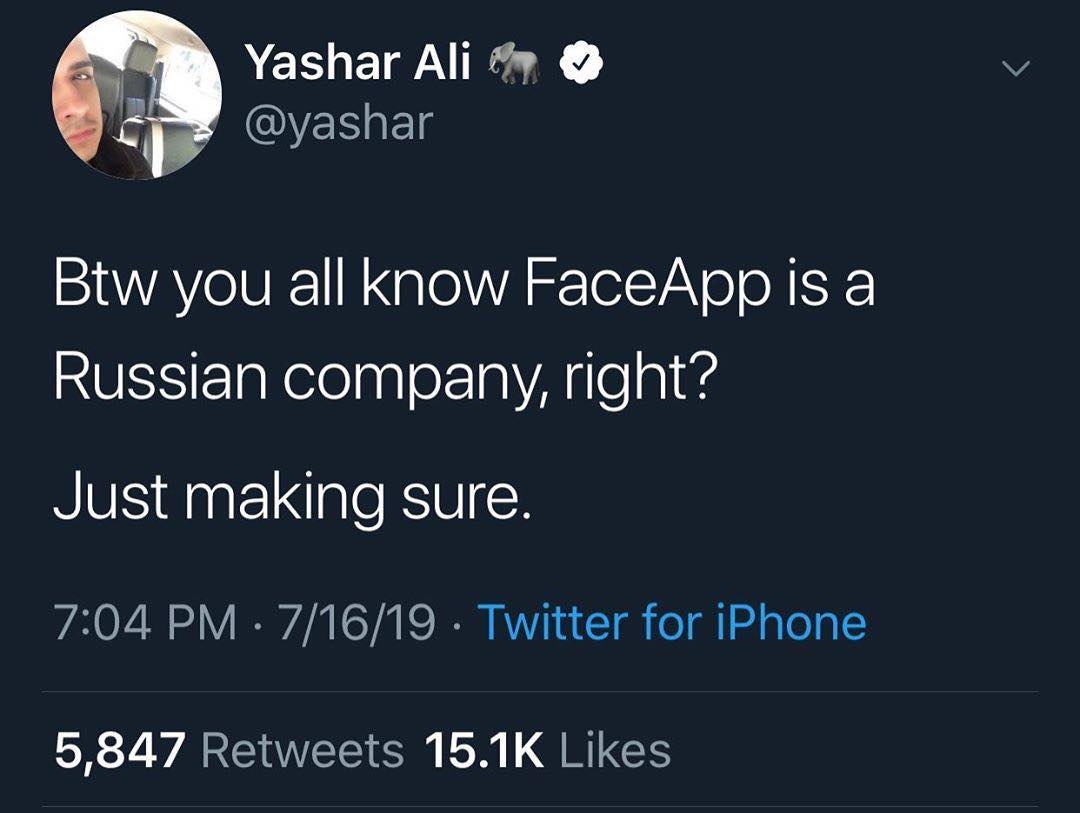Open the "Likes" label list
The width and height of the screenshot is (1080, 813).
(616, 750)
